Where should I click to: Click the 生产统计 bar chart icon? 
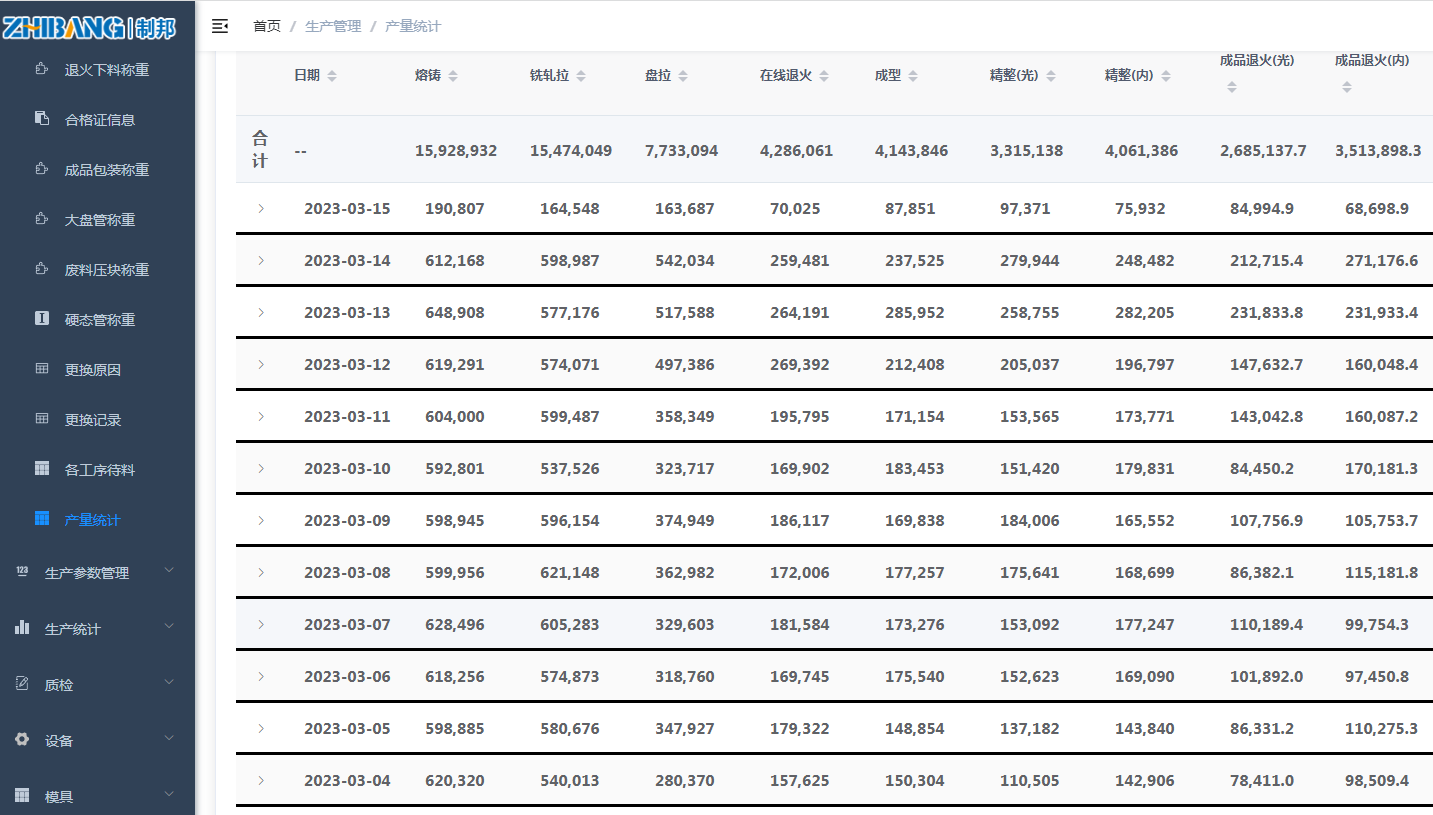(22, 628)
